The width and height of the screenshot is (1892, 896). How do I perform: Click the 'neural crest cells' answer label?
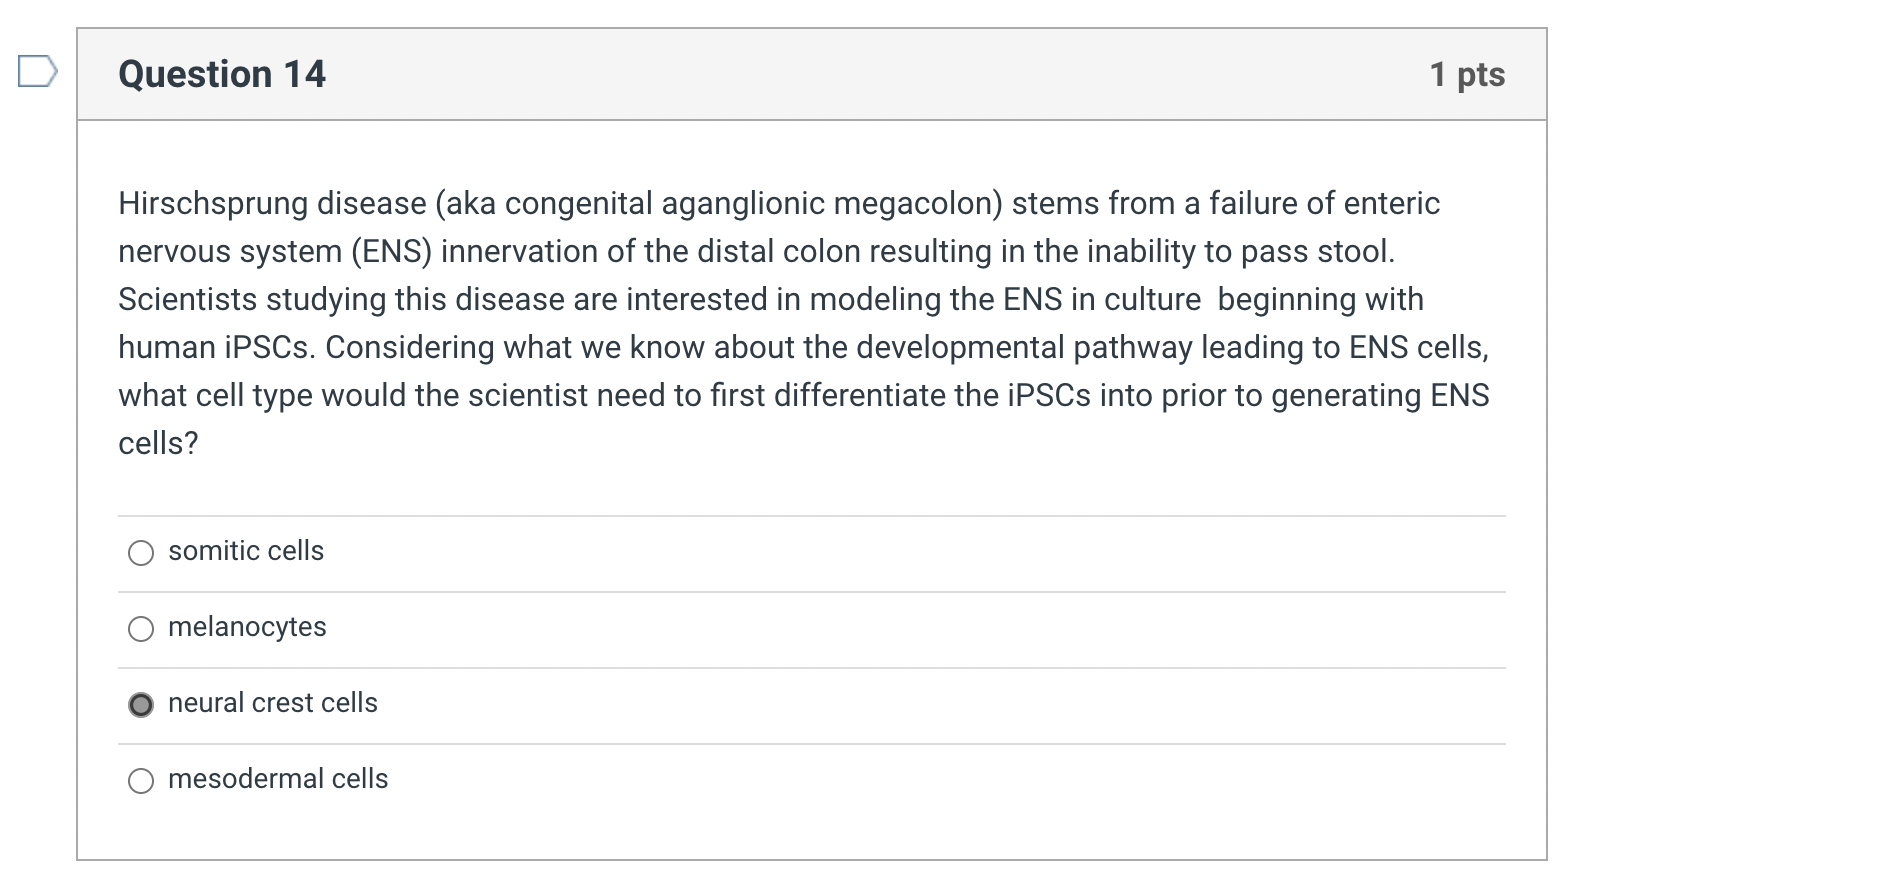[x=273, y=703]
